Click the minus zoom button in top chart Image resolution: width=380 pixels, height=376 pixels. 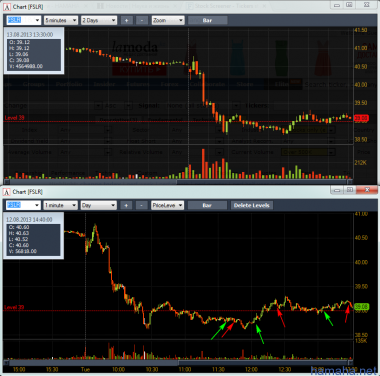click(x=142, y=20)
